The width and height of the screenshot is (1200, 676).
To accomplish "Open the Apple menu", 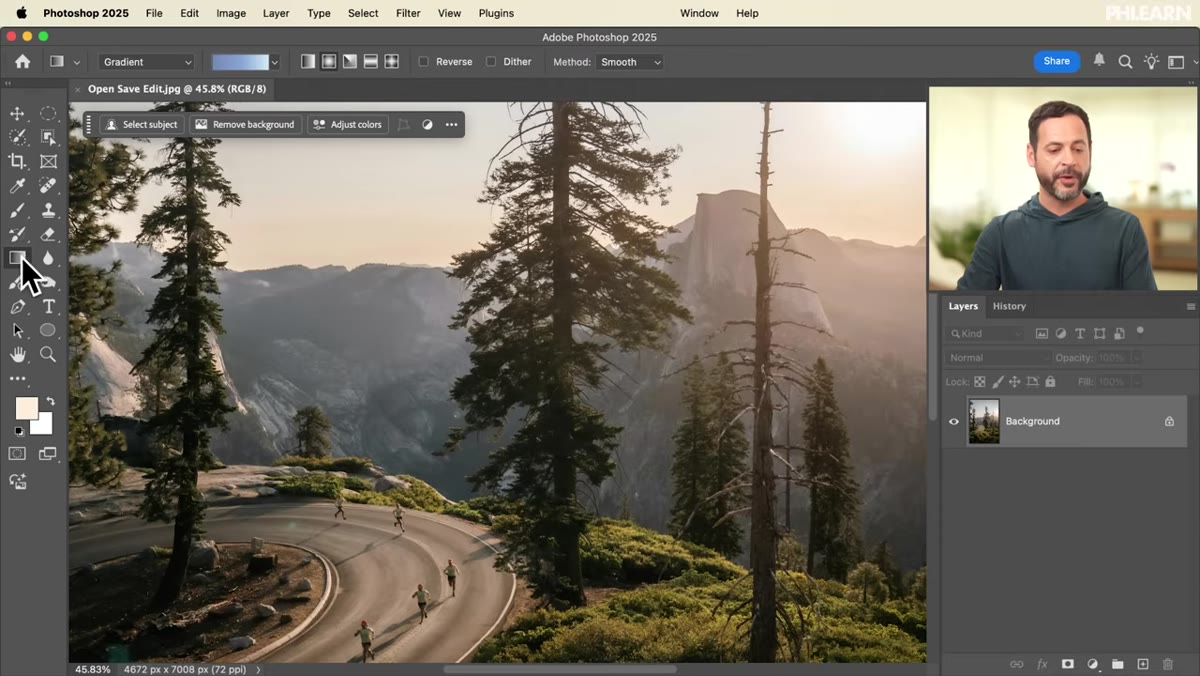I will click(21, 13).
